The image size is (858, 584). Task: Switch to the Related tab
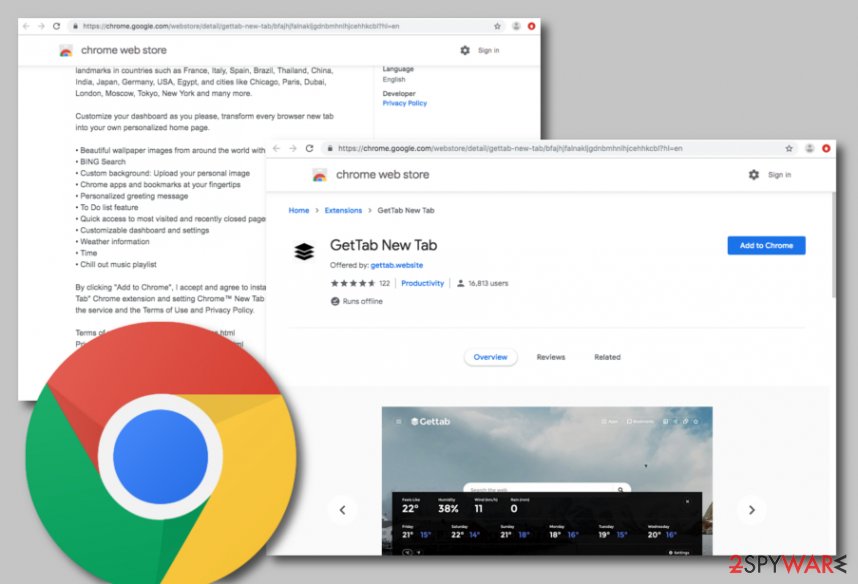[607, 357]
